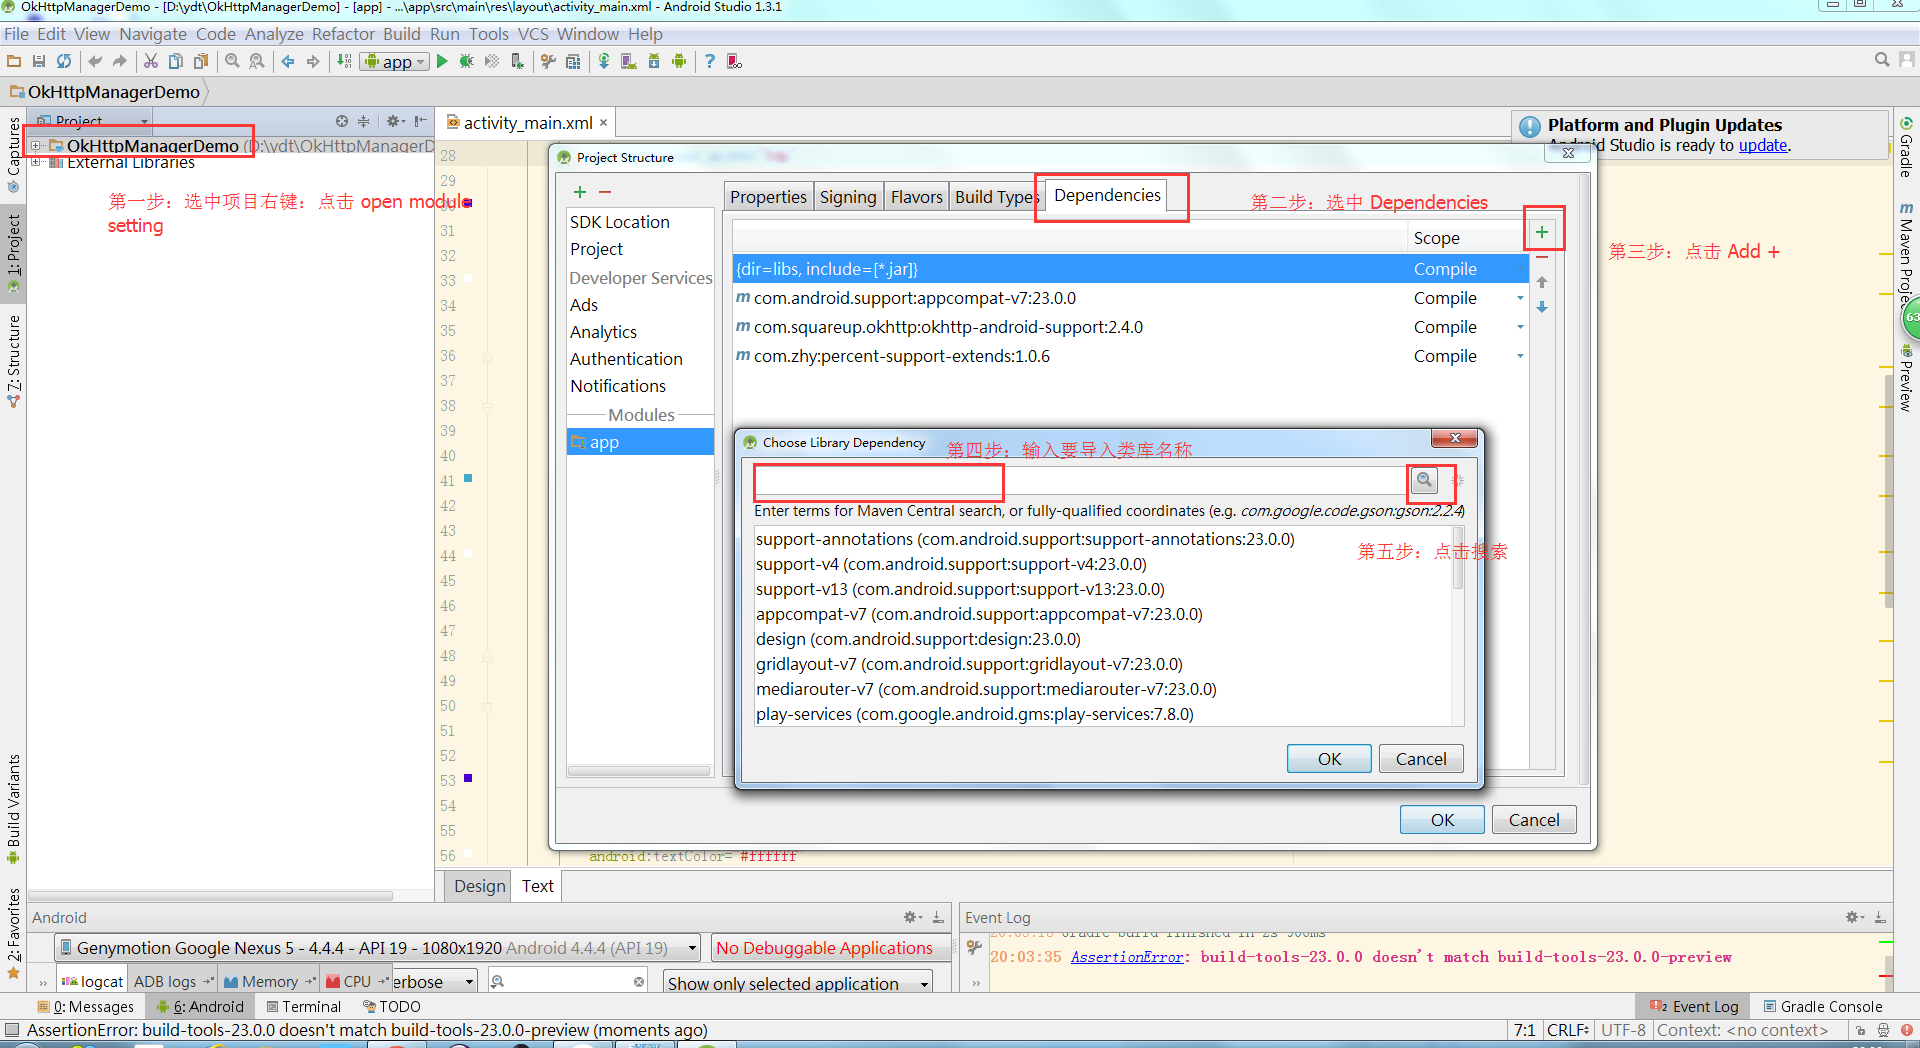The image size is (1920, 1048).
Task: Select the Dependencies tab
Action: [x=1107, y=195]
